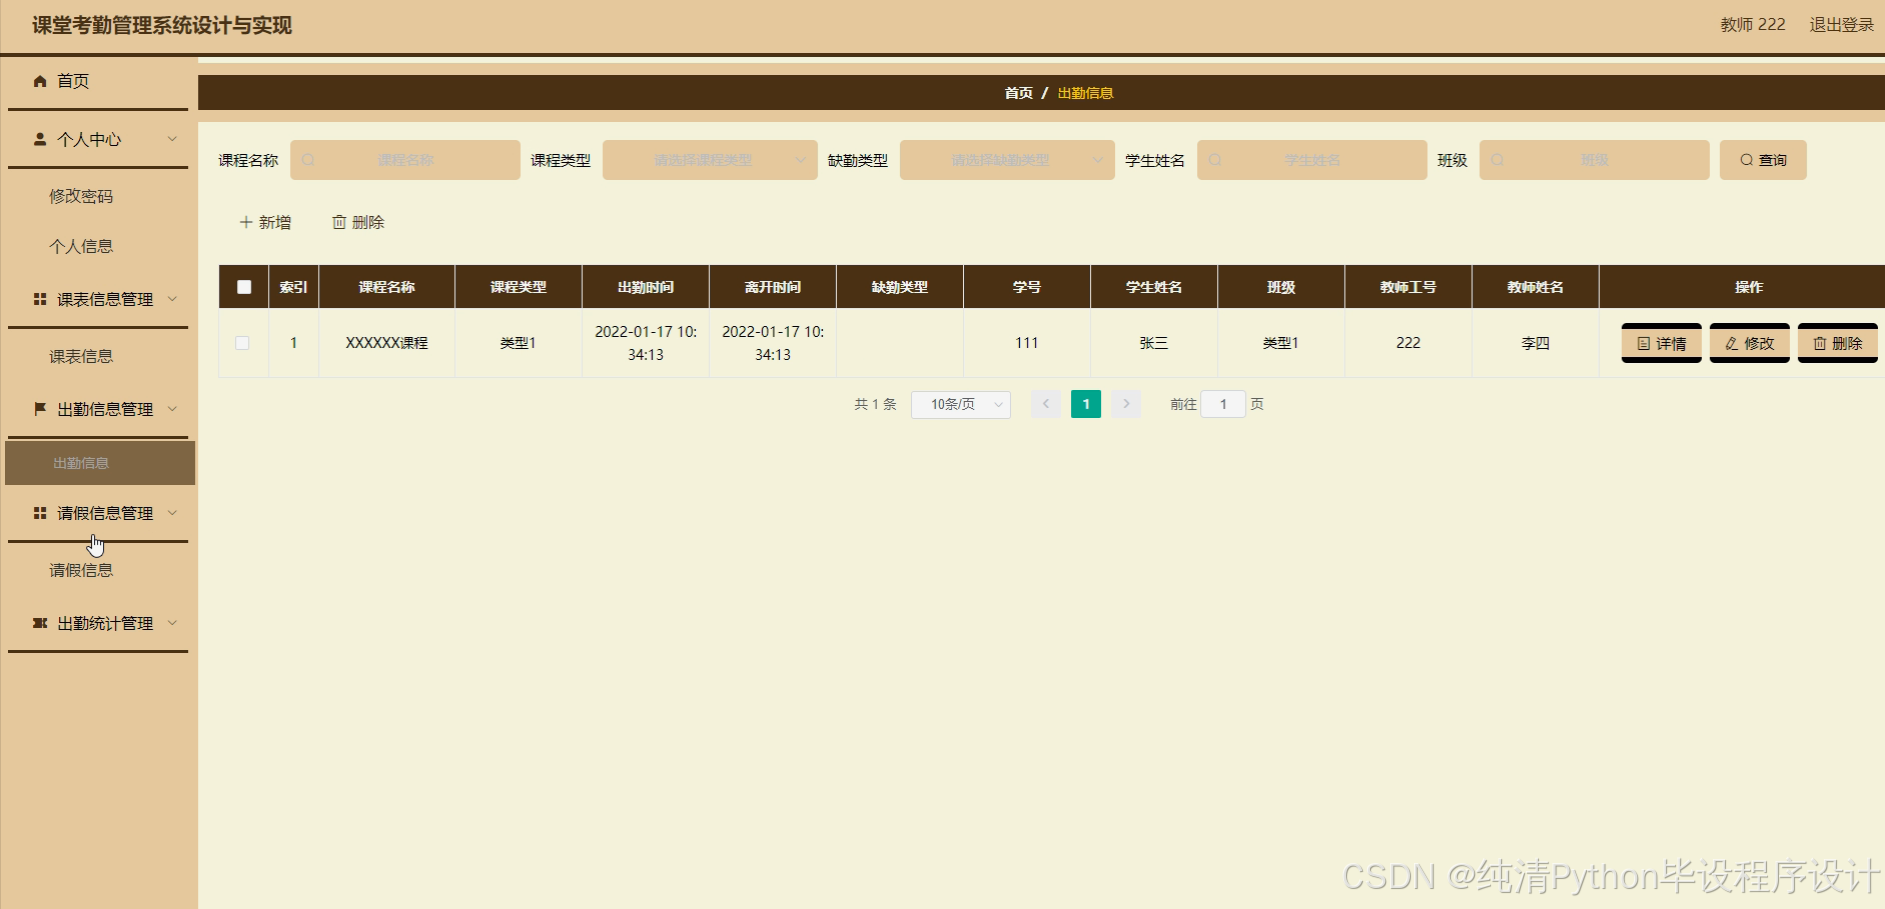Click the 离开时间 column header
This screenshot has width=1885, height=909.
[773, 287]
